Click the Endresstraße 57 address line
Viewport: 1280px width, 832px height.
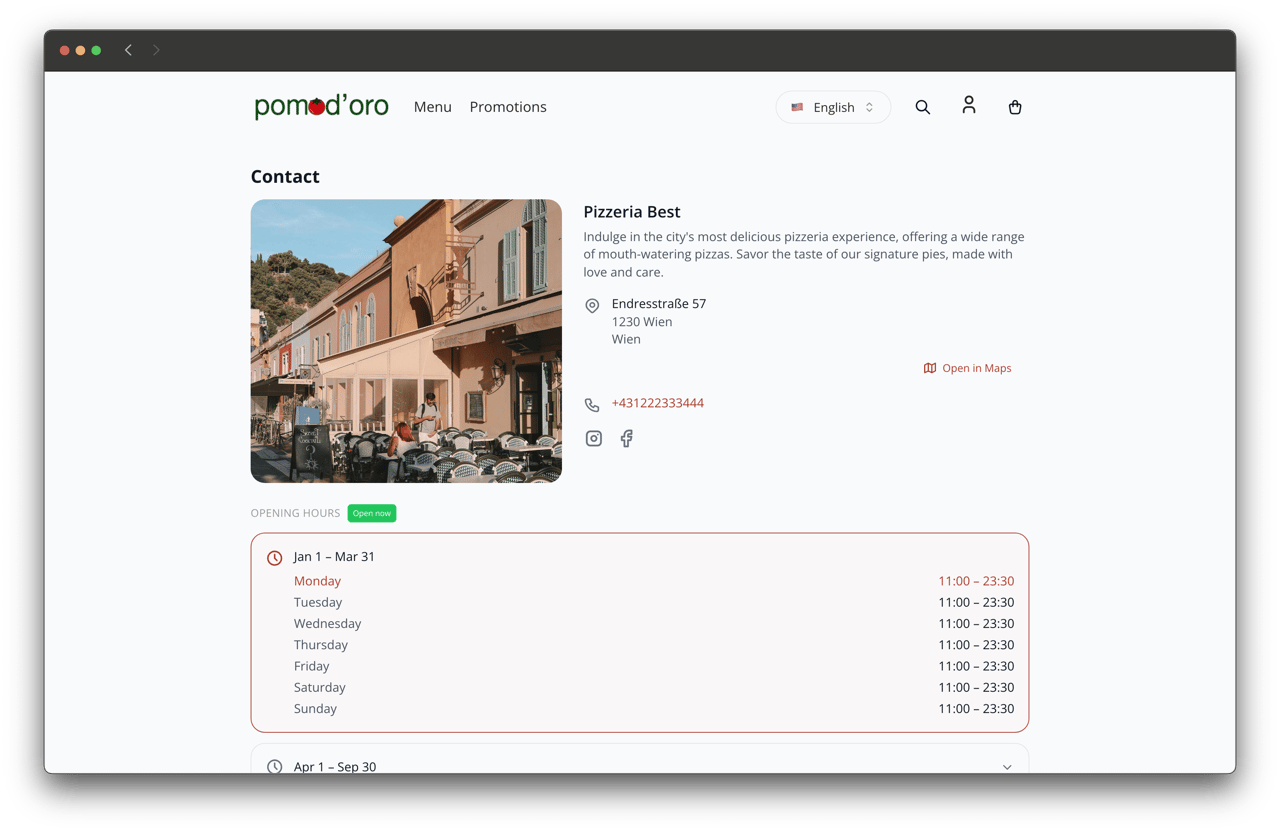tap(659, 303)
